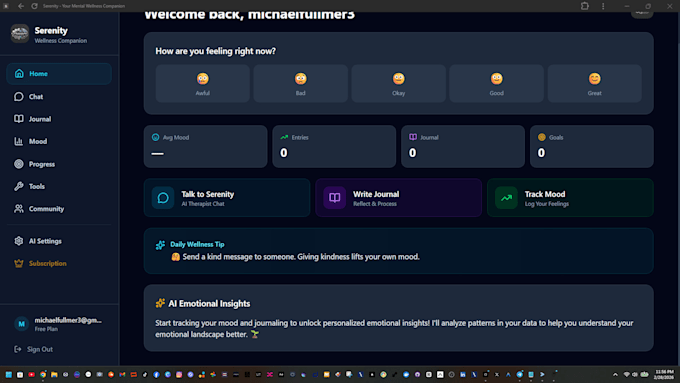
Task: Click the AI Emotional Insights heading
Action: click(209, 304)
